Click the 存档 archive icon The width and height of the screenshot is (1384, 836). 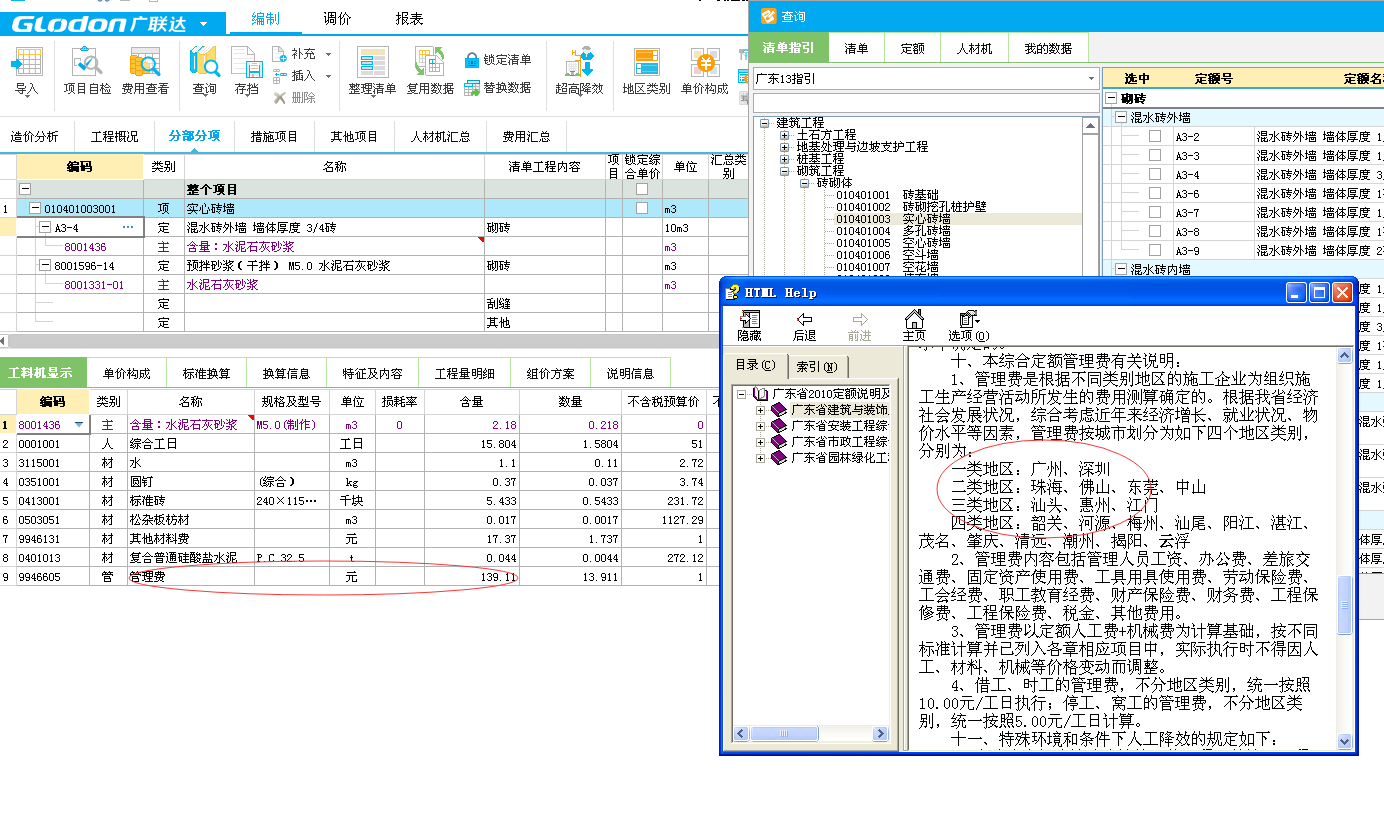click(x=247, y=63)
